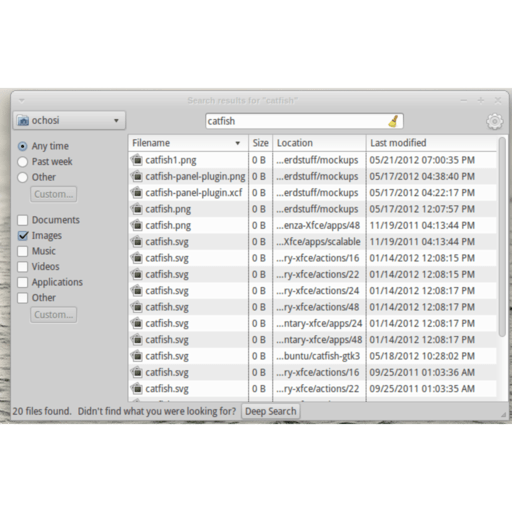
Task: Click the 20 files found status text
Action: point(42,411)
